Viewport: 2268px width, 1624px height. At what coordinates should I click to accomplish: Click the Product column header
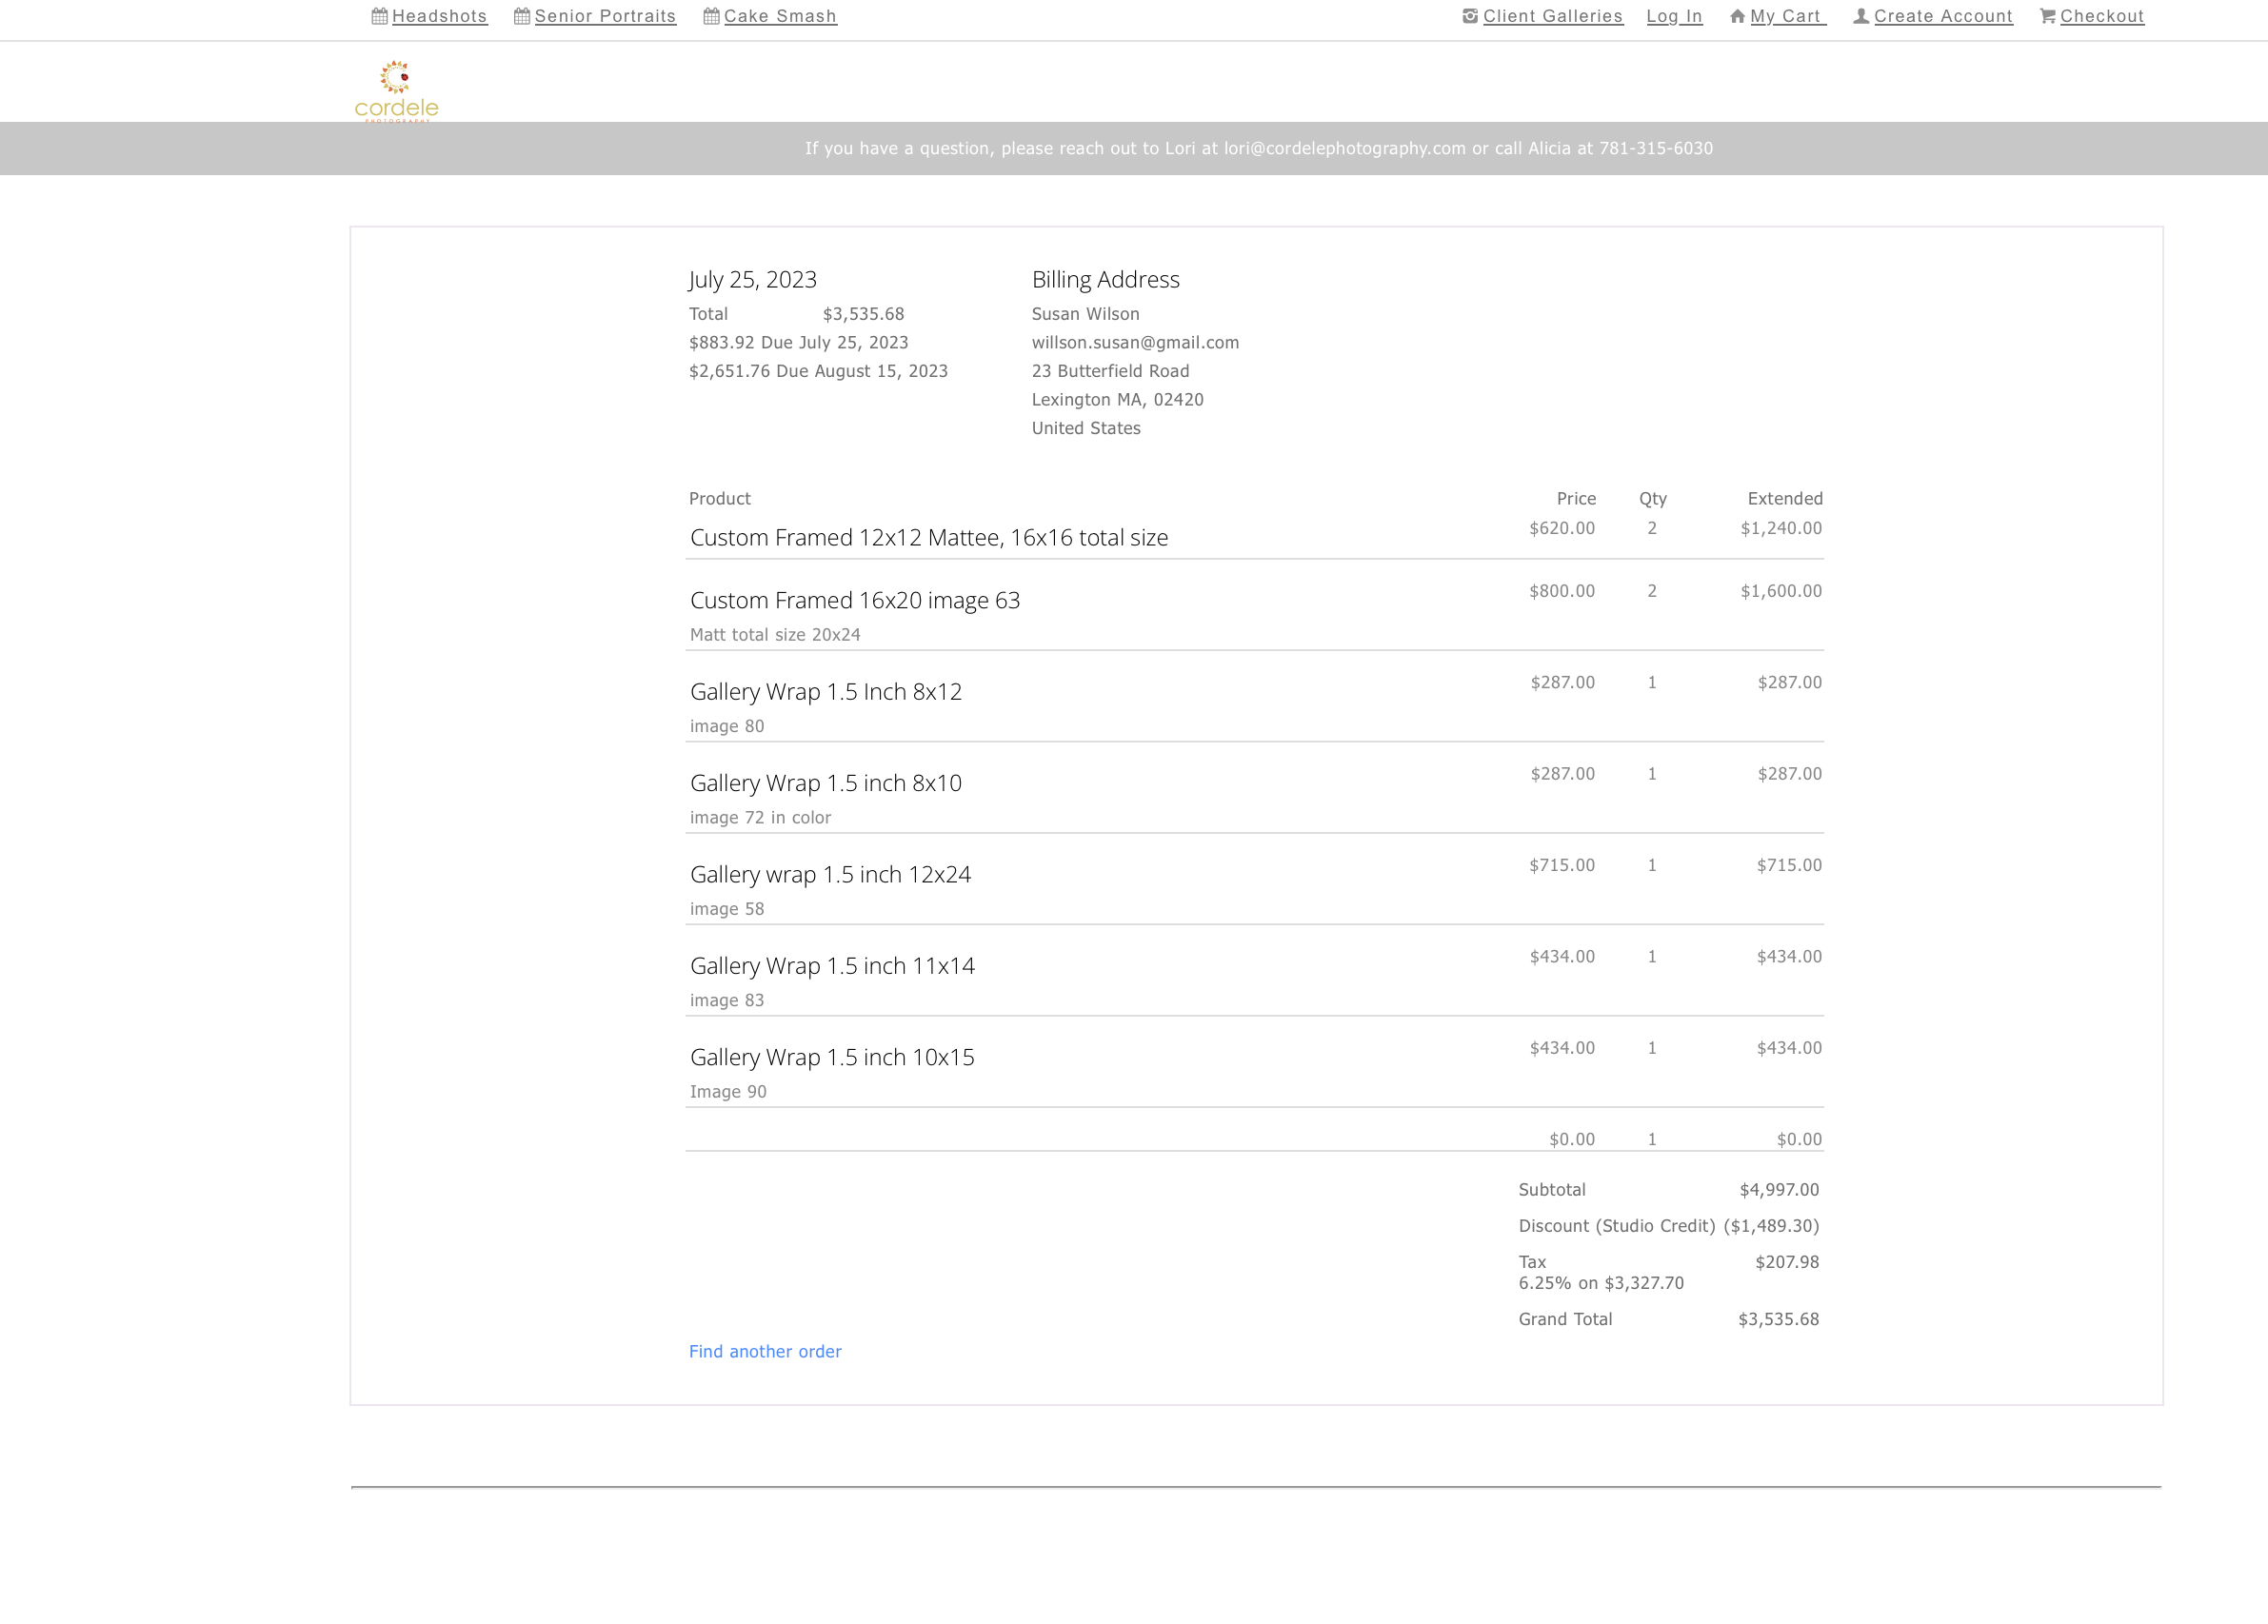point(720,498)
